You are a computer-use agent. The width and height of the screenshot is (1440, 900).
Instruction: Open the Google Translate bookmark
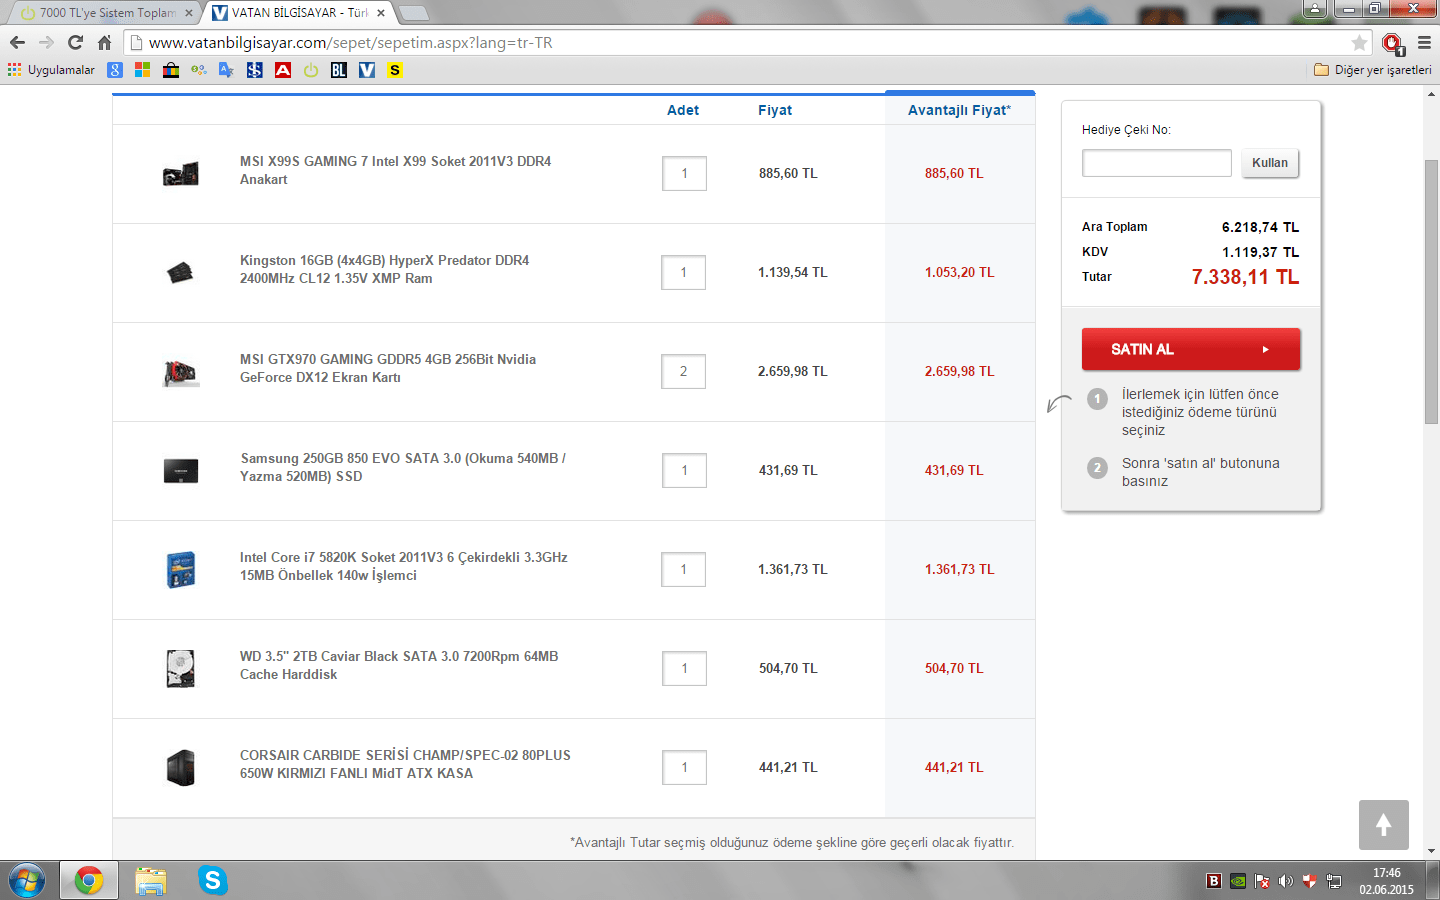pyautogui.click(x=227, y=70)
